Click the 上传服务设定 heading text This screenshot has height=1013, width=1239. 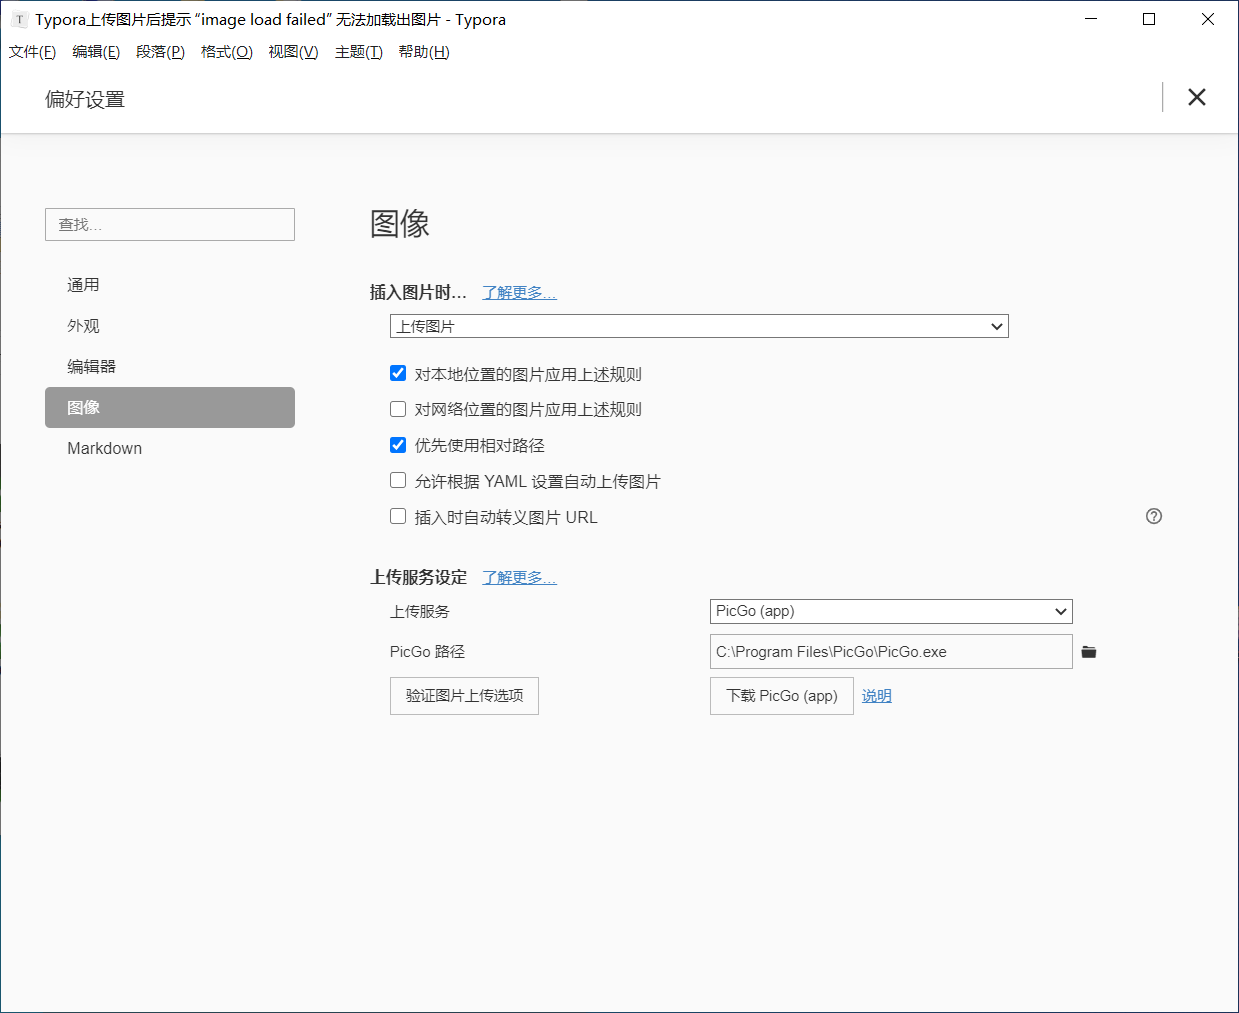pos(419,577)
